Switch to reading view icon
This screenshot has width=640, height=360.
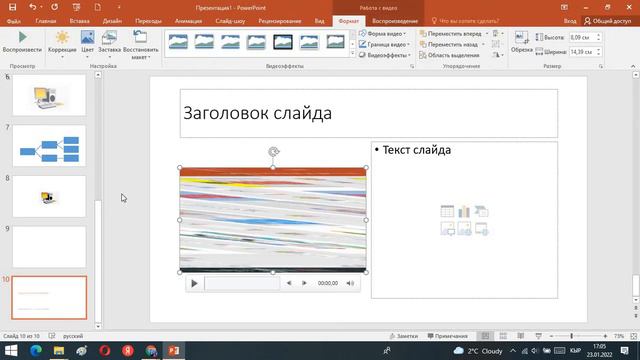tap(520, 336)
